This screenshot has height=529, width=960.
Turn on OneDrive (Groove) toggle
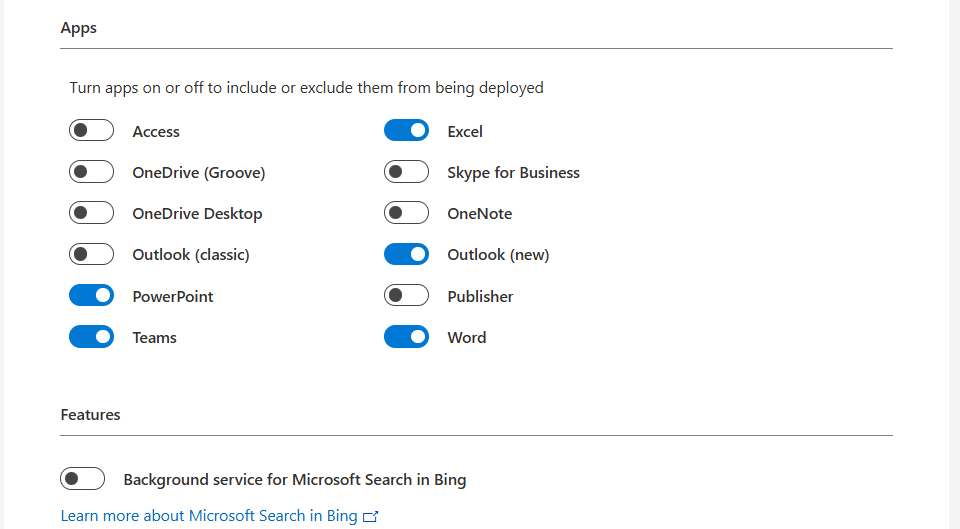(x=91, y=172)
